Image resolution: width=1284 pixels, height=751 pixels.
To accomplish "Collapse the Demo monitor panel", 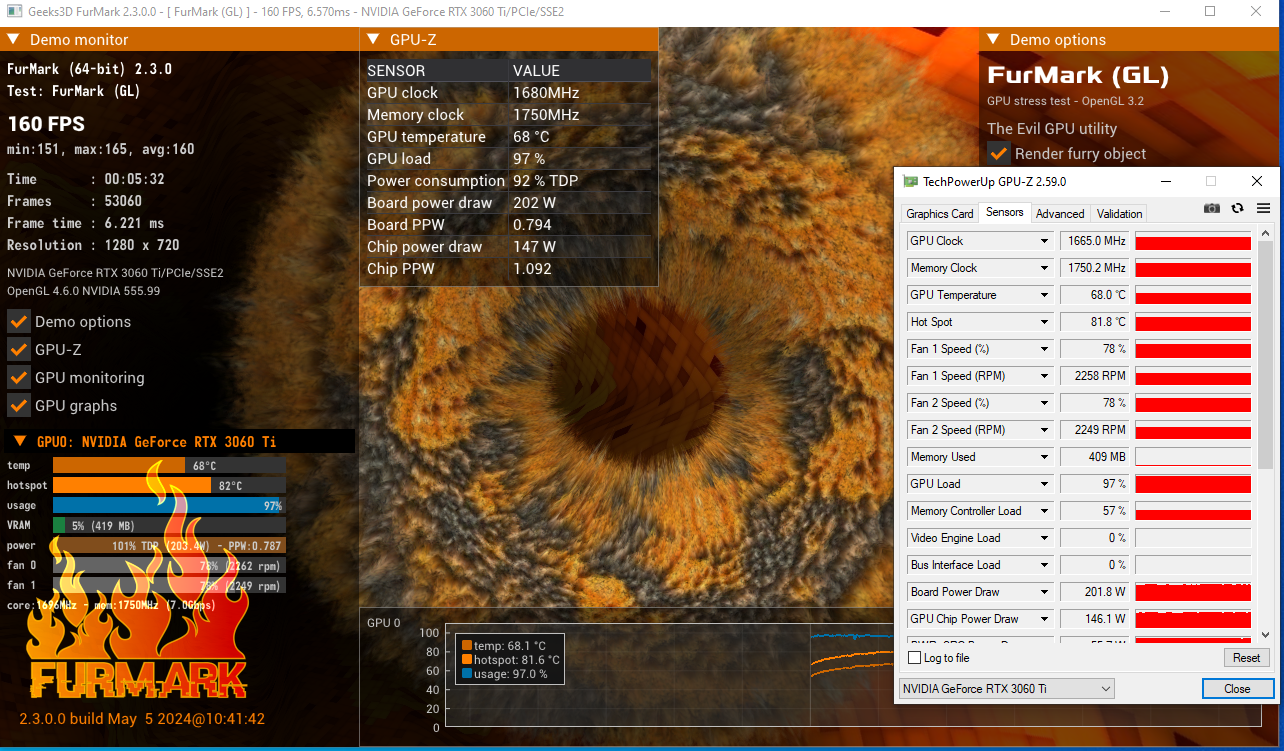I will click(13, 39).
